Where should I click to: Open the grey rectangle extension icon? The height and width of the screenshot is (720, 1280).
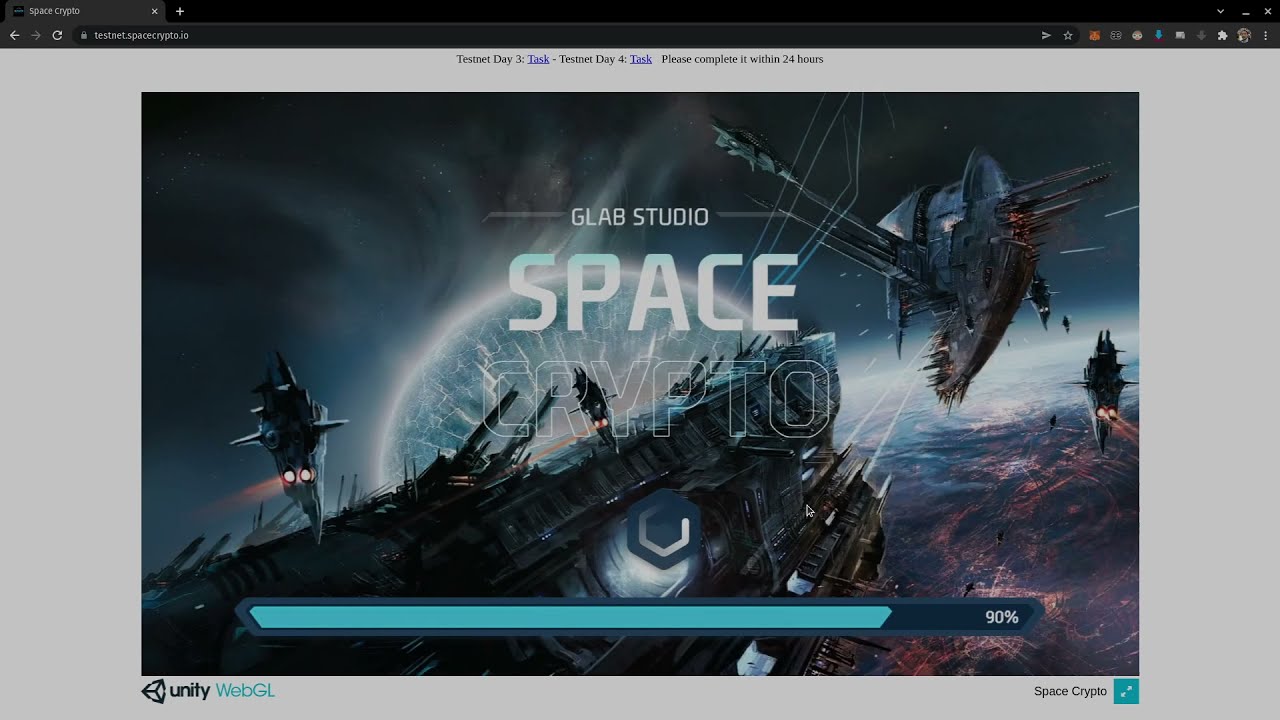coord(1180,35)
